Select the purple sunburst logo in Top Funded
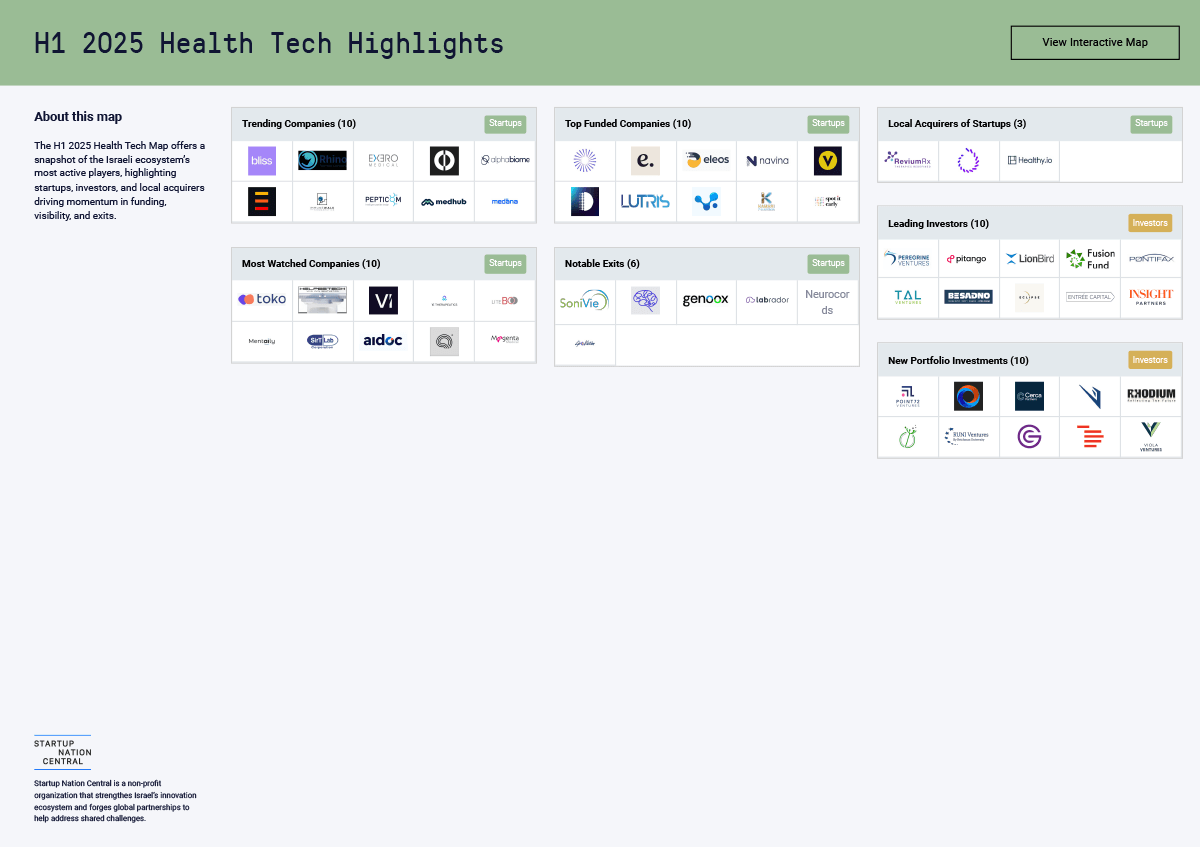This screenshot has height=847, width=1200. click(x=585, y=160)
